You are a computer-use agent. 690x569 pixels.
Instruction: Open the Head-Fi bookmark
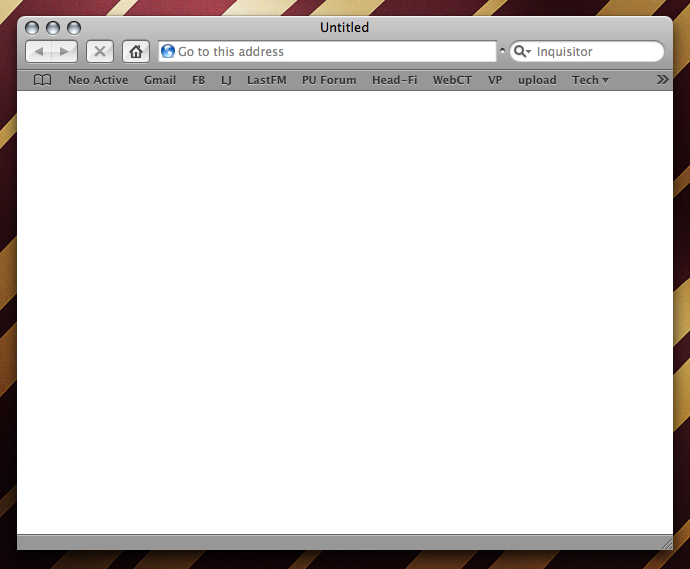(395, 80)
